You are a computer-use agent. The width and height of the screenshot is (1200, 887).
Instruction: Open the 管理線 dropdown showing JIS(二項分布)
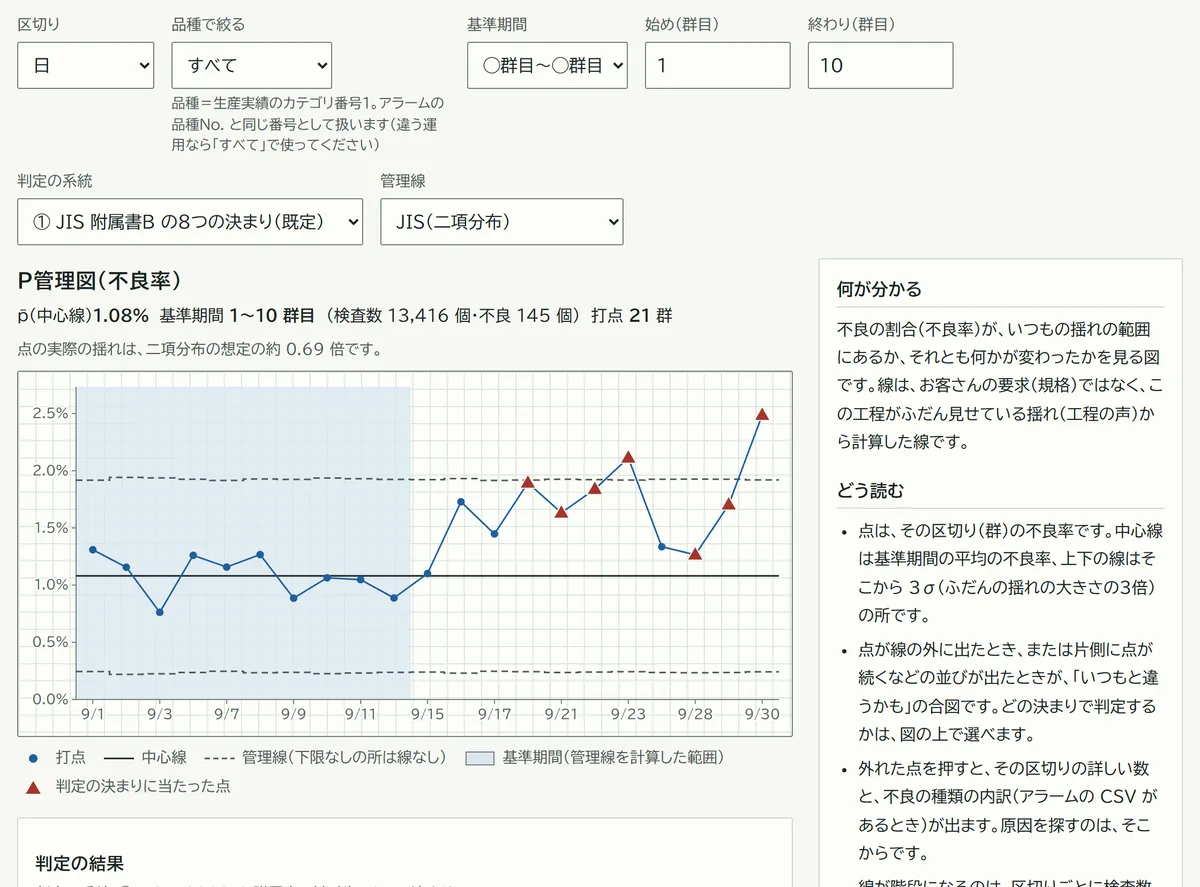click(x=501, y=222)
